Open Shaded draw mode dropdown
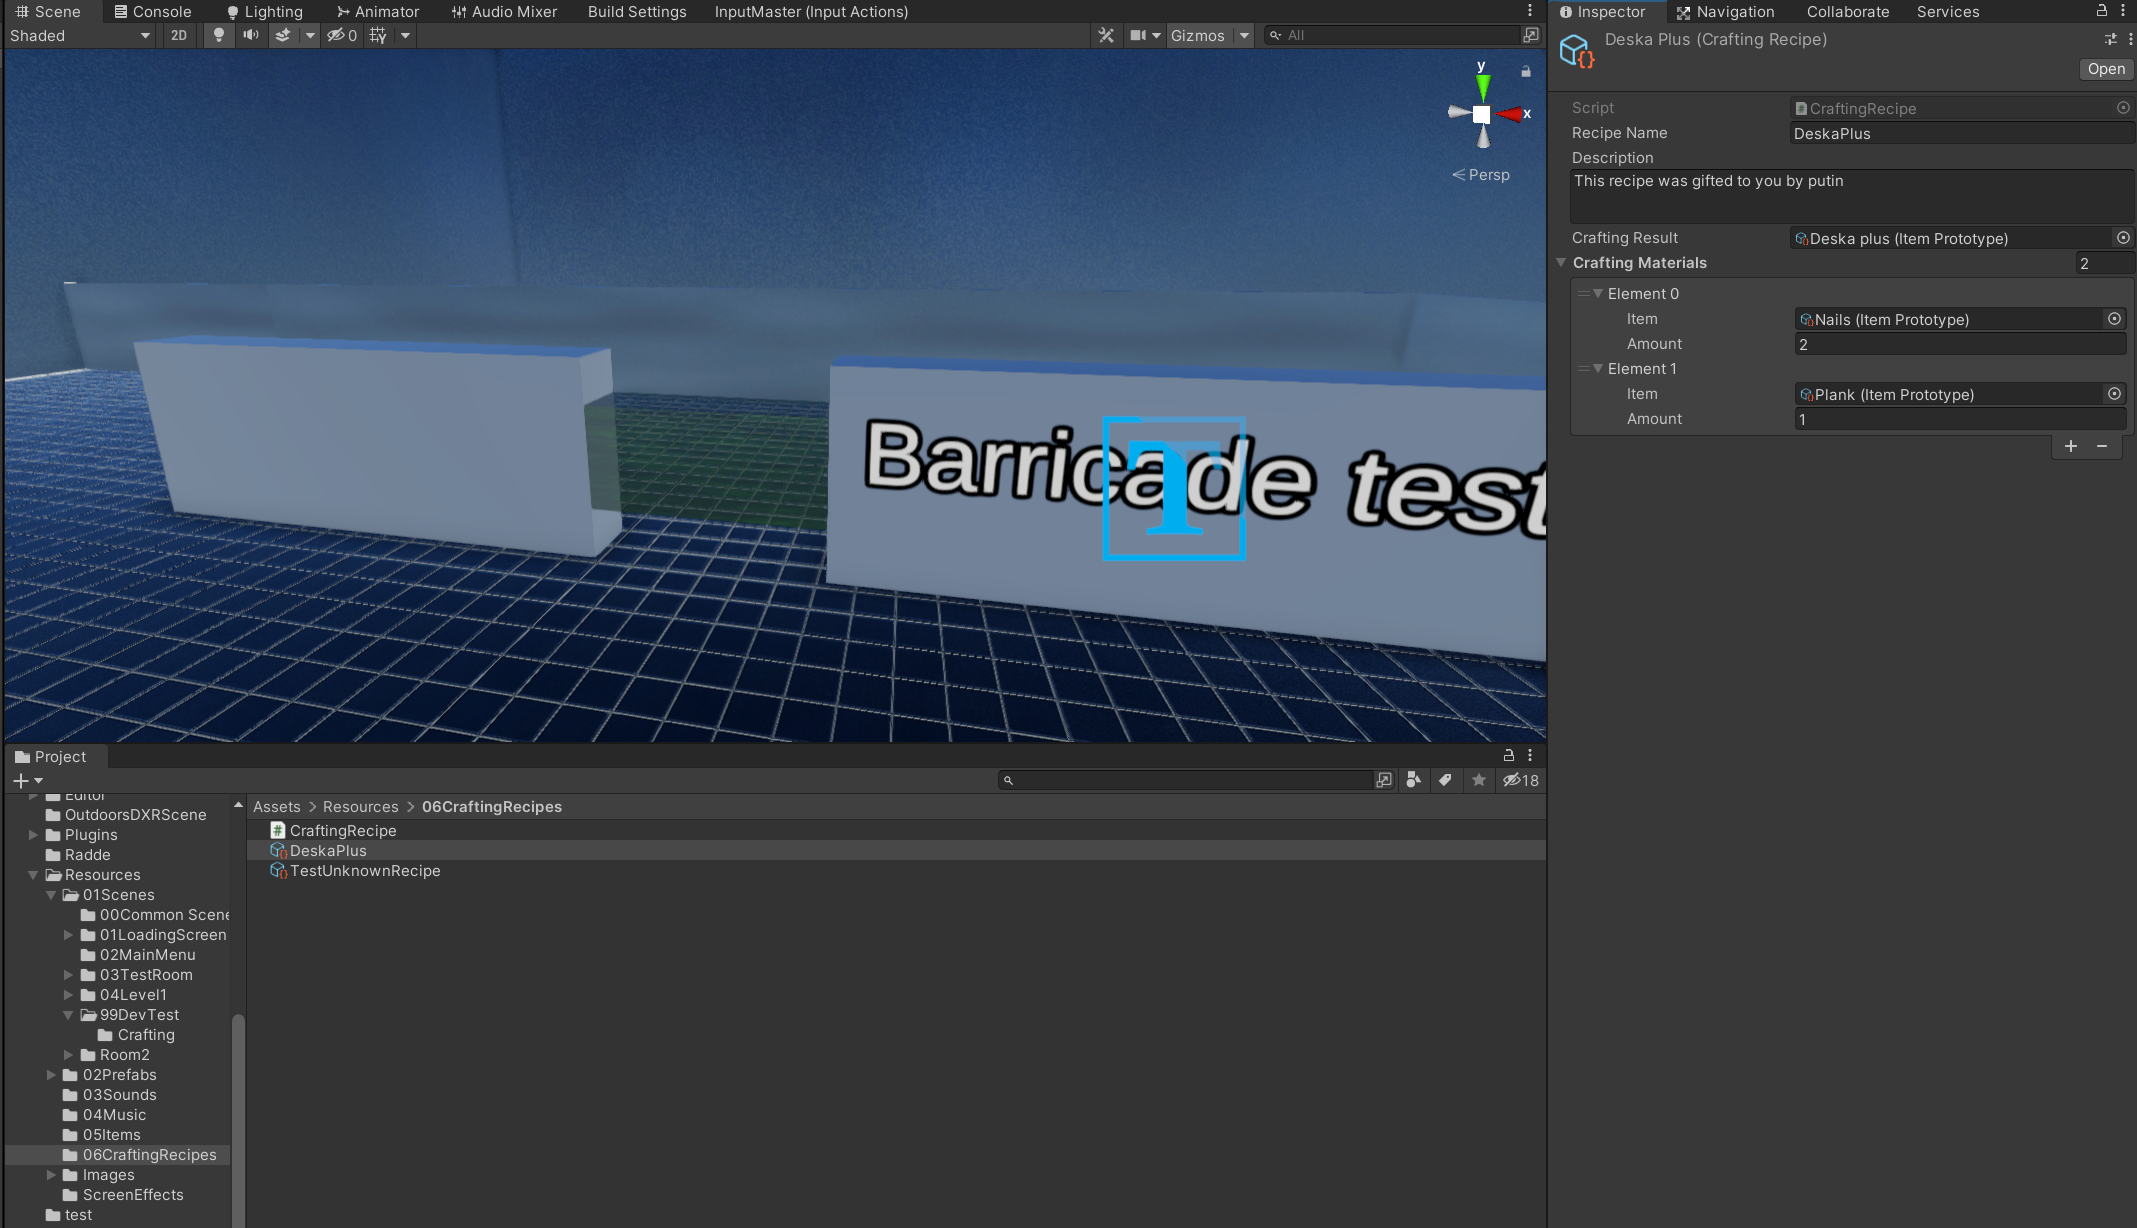This screenshot has width=2137, height=1228. click(x=80, y=35)
